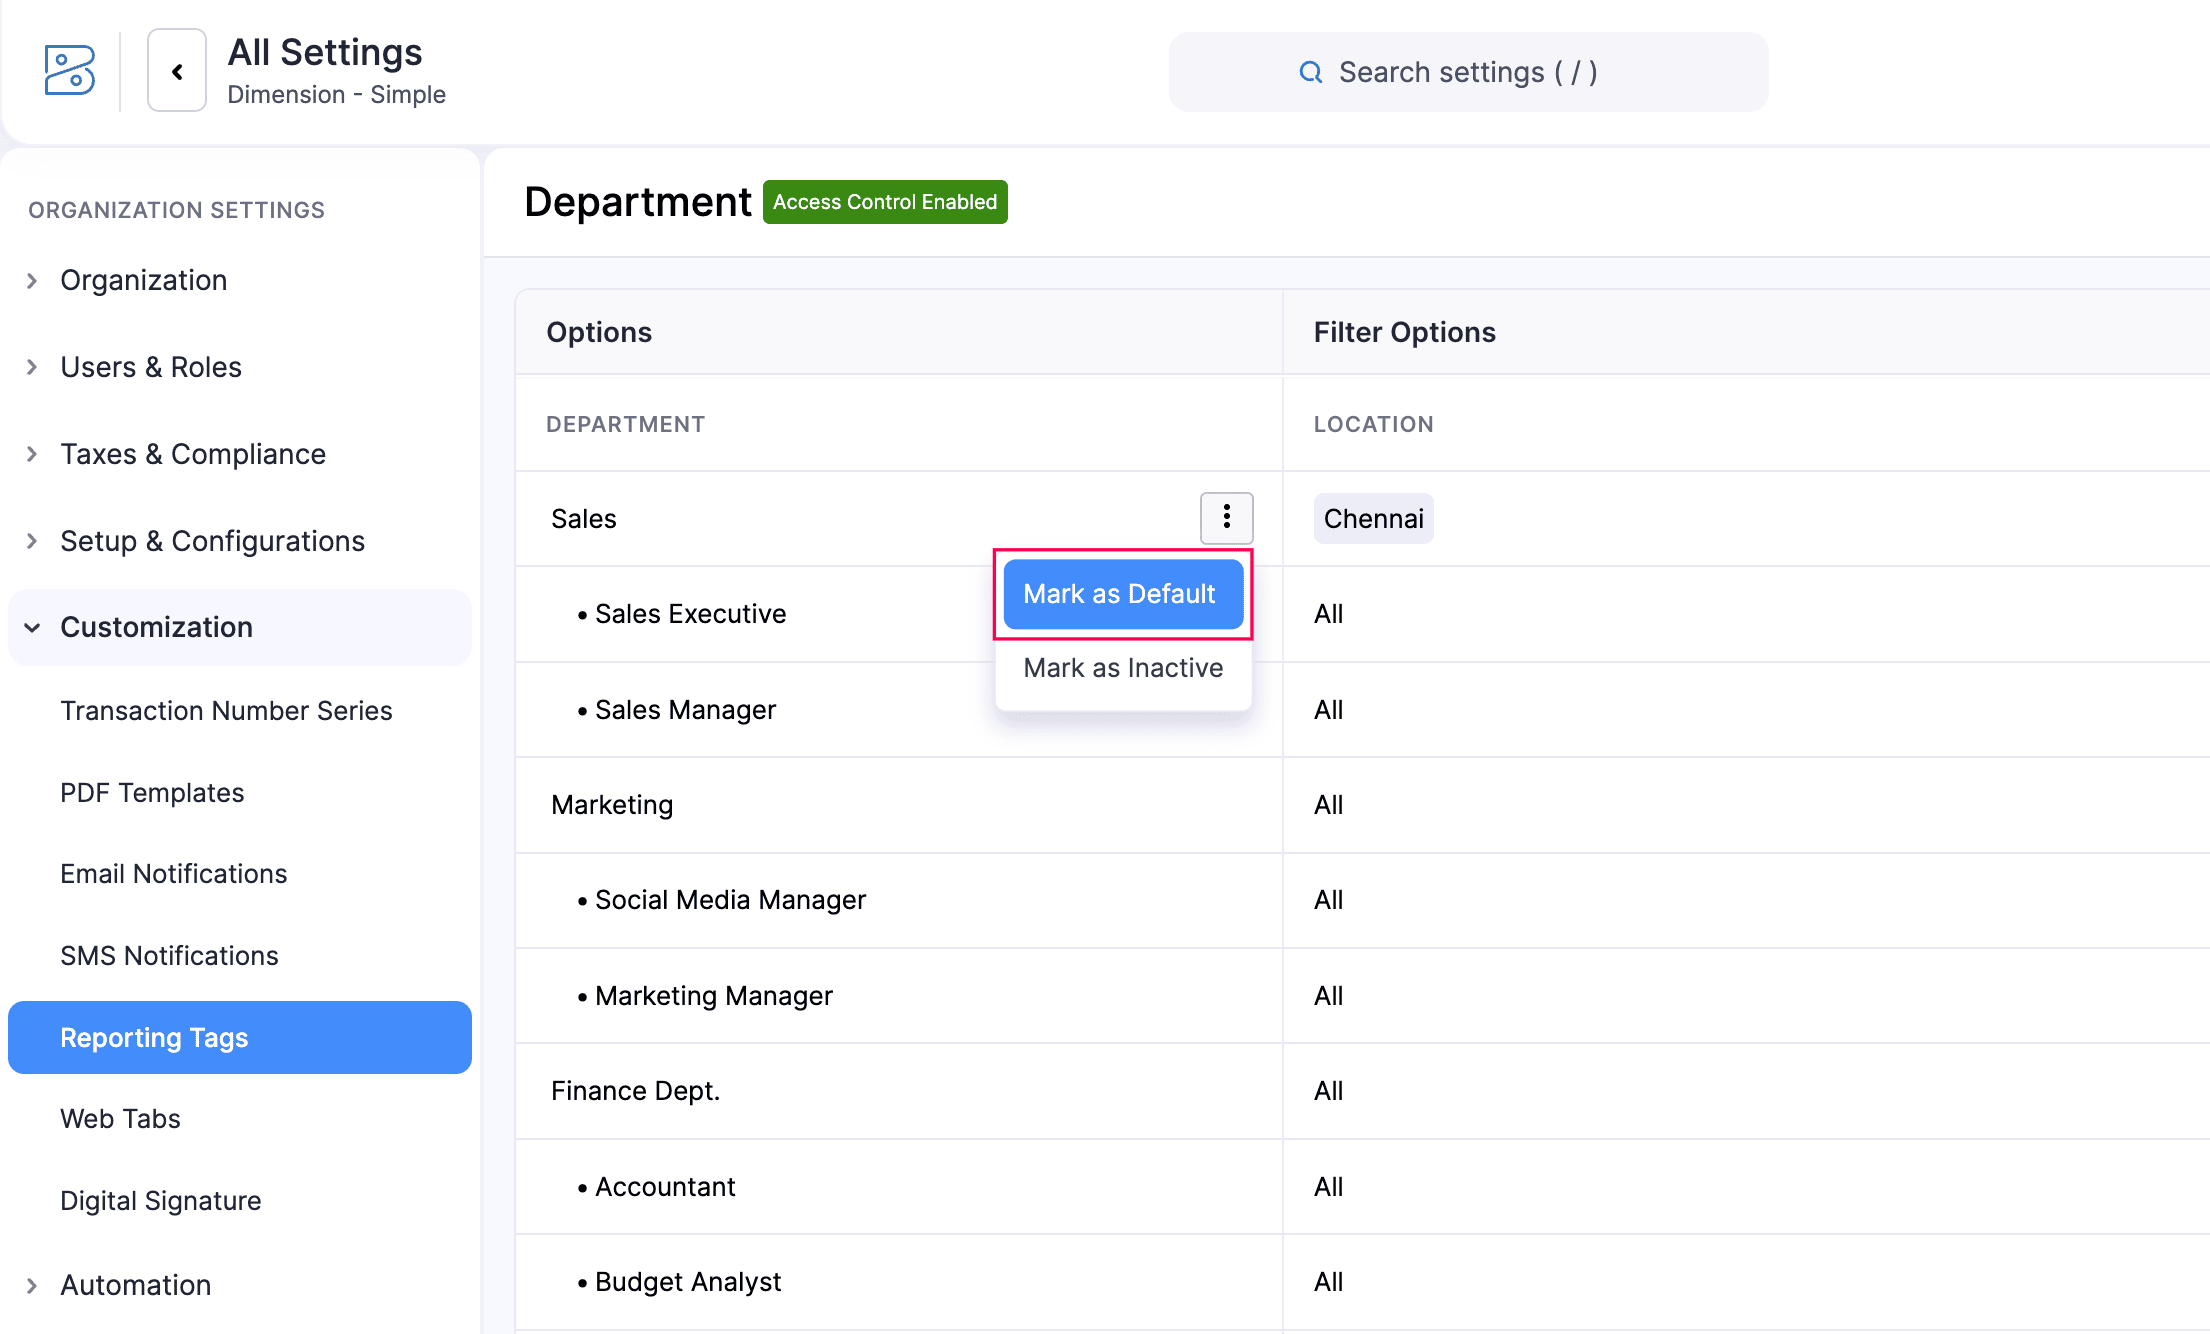This screenshot has height=1334, width=2210.
Task: Go to Email Notifications settings
Action: point(173,874)
